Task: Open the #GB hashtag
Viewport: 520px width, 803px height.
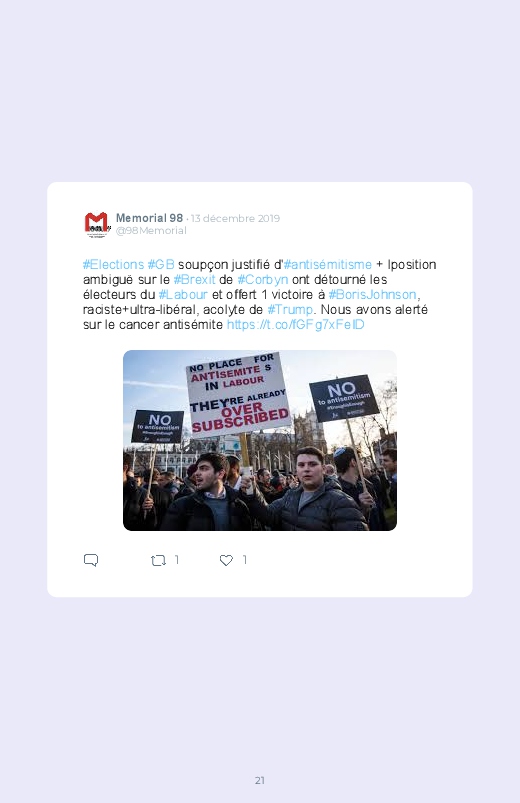Action: (161, 265)
